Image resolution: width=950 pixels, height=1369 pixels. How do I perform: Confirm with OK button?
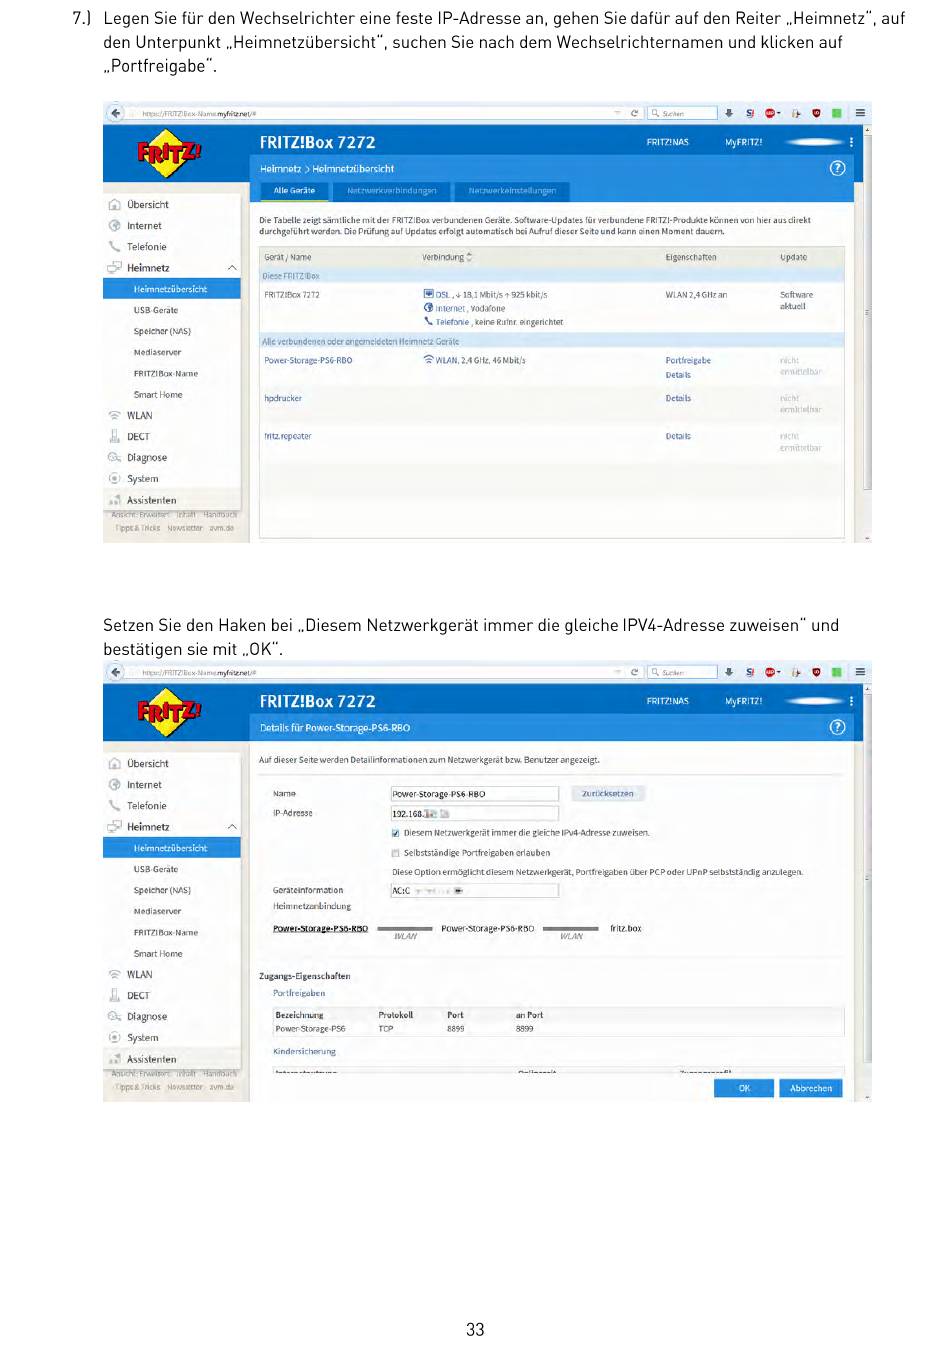tap(744, 1088)
